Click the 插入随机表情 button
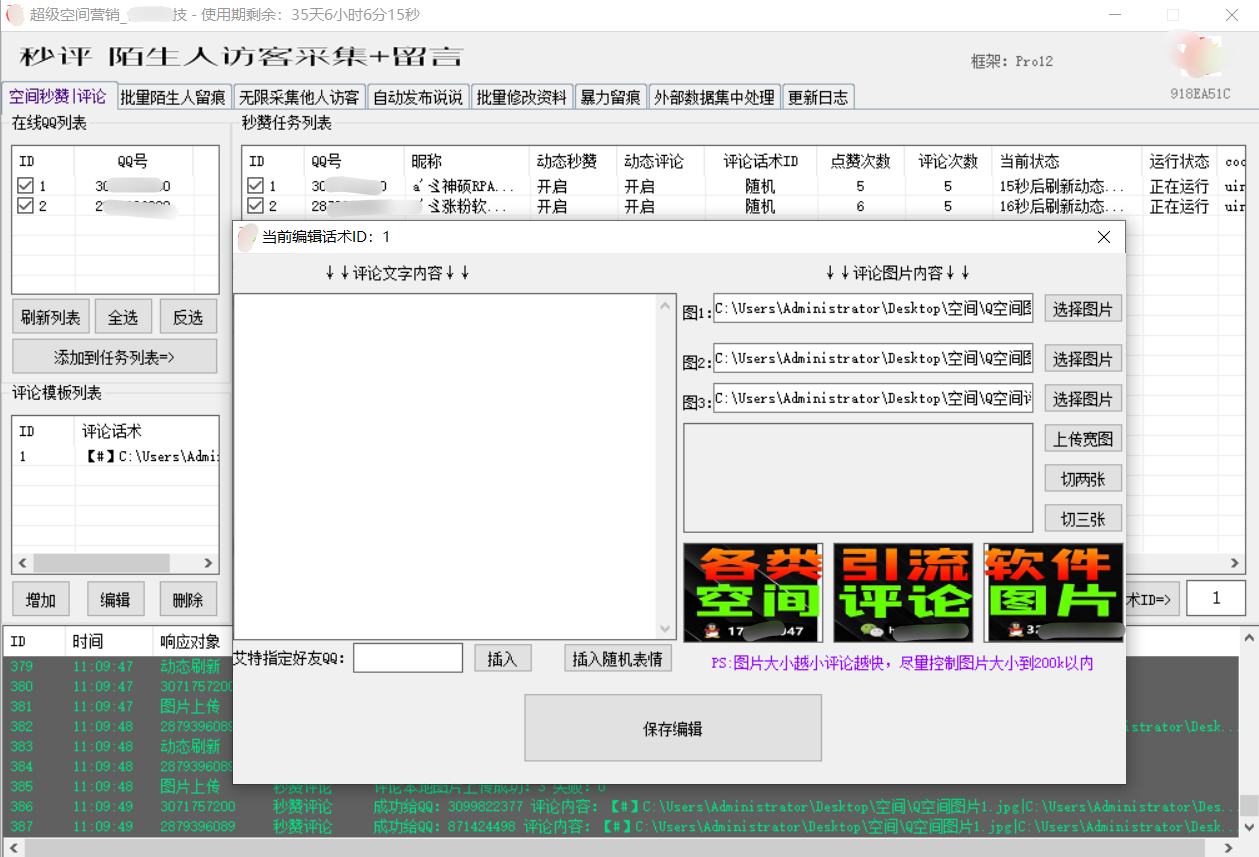 pyautogui.click(x=617, y=659)
